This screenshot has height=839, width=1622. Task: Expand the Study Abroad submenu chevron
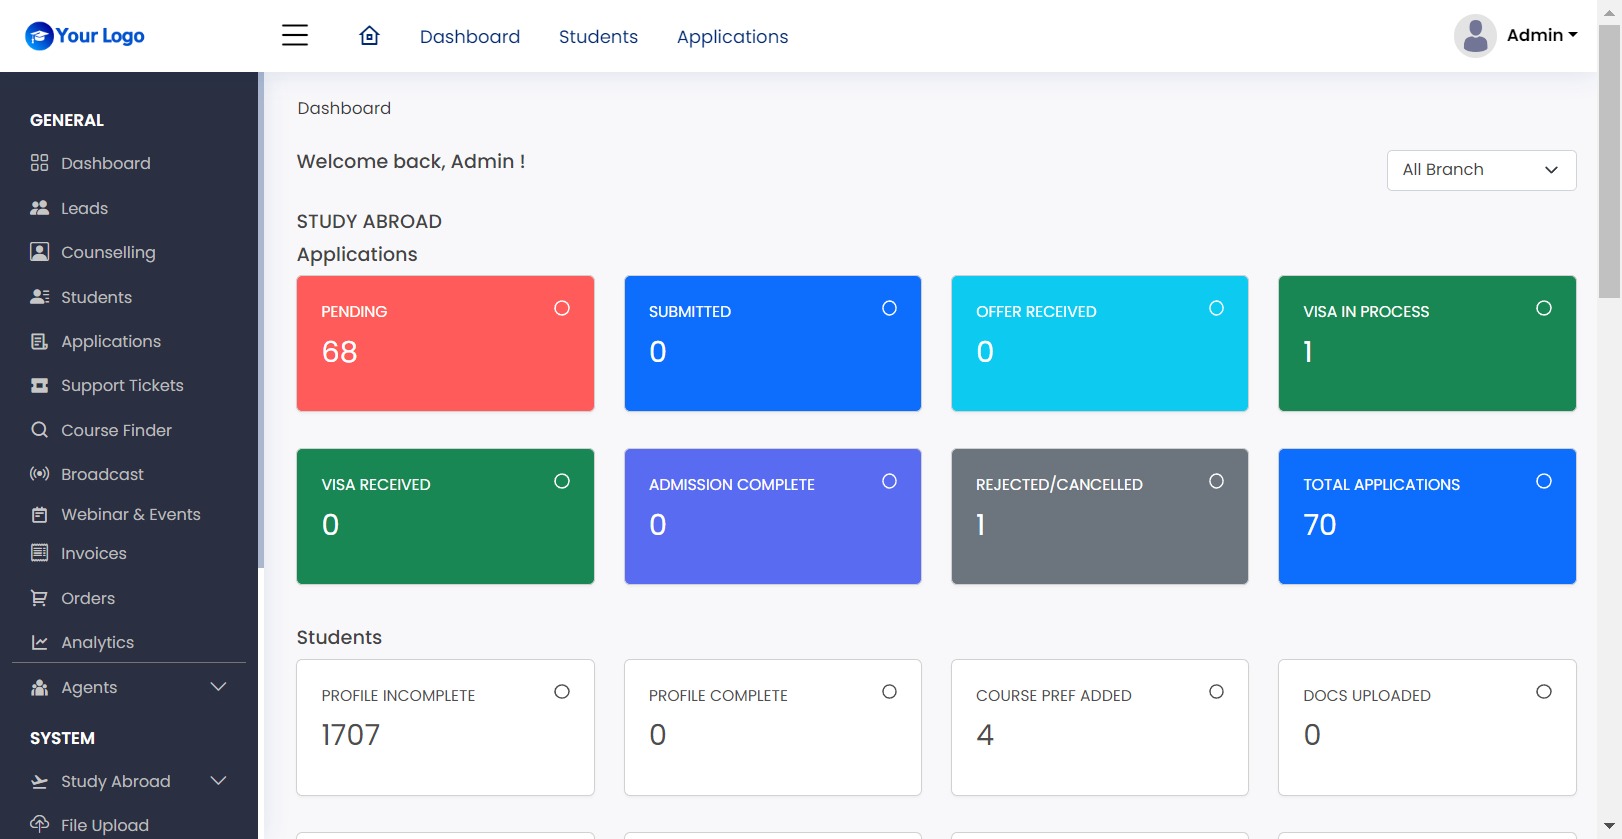tap(219, 781)
